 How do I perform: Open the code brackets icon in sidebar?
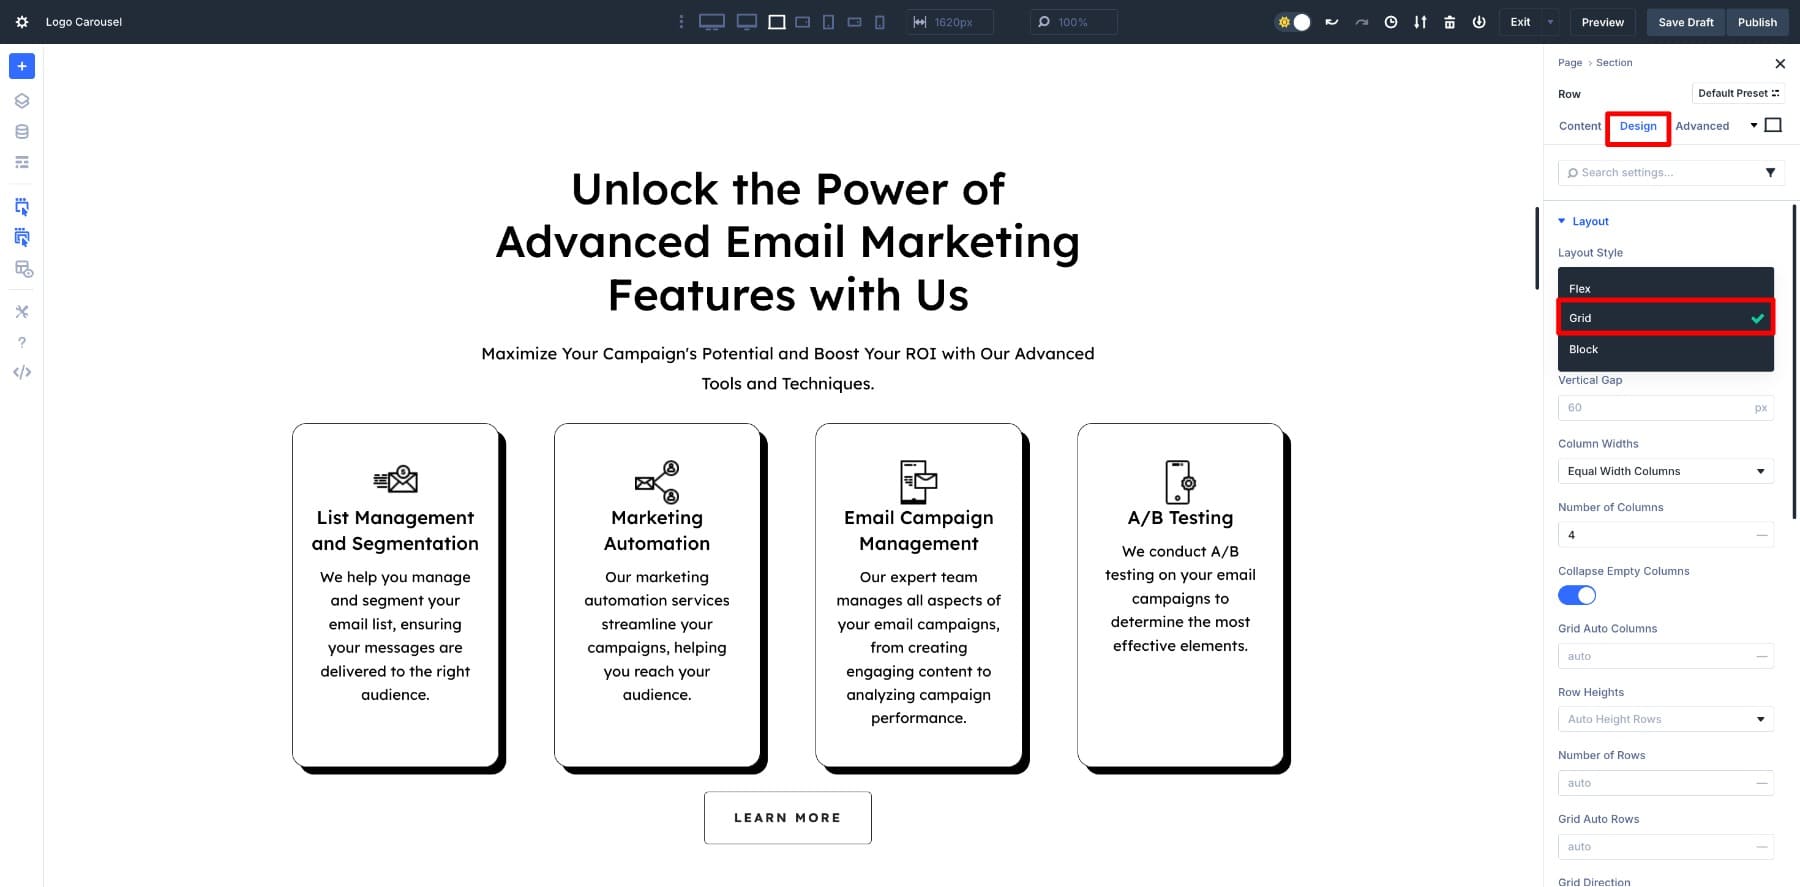pyautogui.click(x=22, y=372)
